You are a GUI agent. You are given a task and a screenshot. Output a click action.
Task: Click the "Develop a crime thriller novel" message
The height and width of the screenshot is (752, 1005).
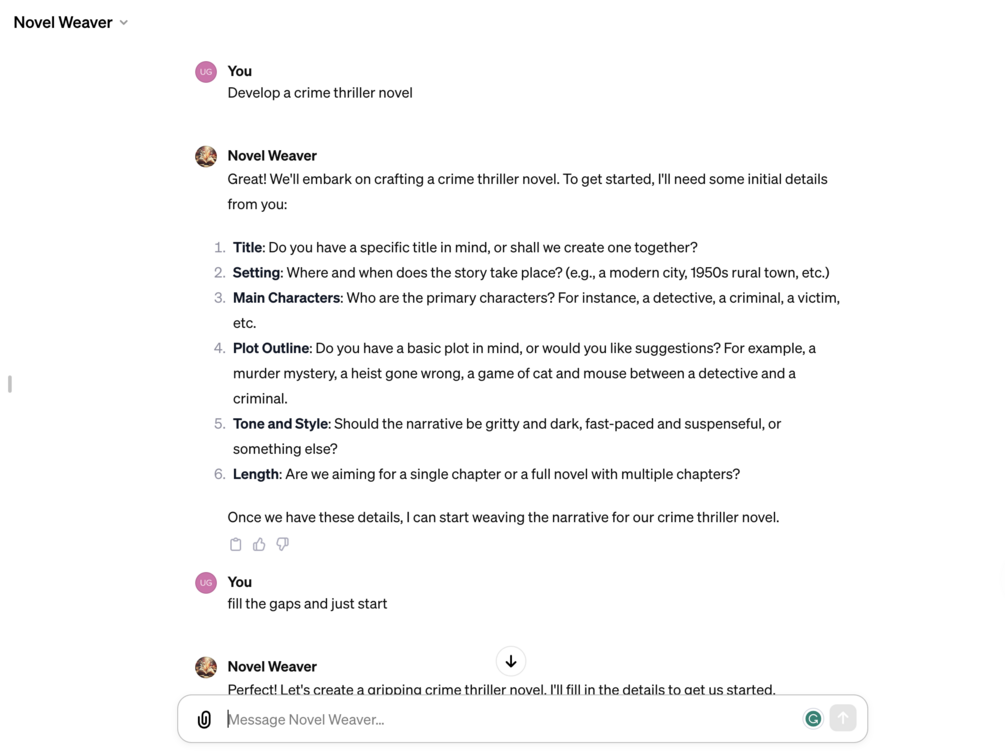click(x=320, y=93)
